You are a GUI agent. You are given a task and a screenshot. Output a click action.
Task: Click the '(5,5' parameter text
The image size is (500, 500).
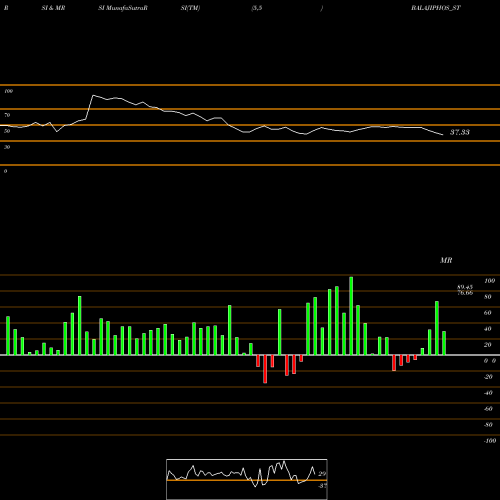[257, 8]
